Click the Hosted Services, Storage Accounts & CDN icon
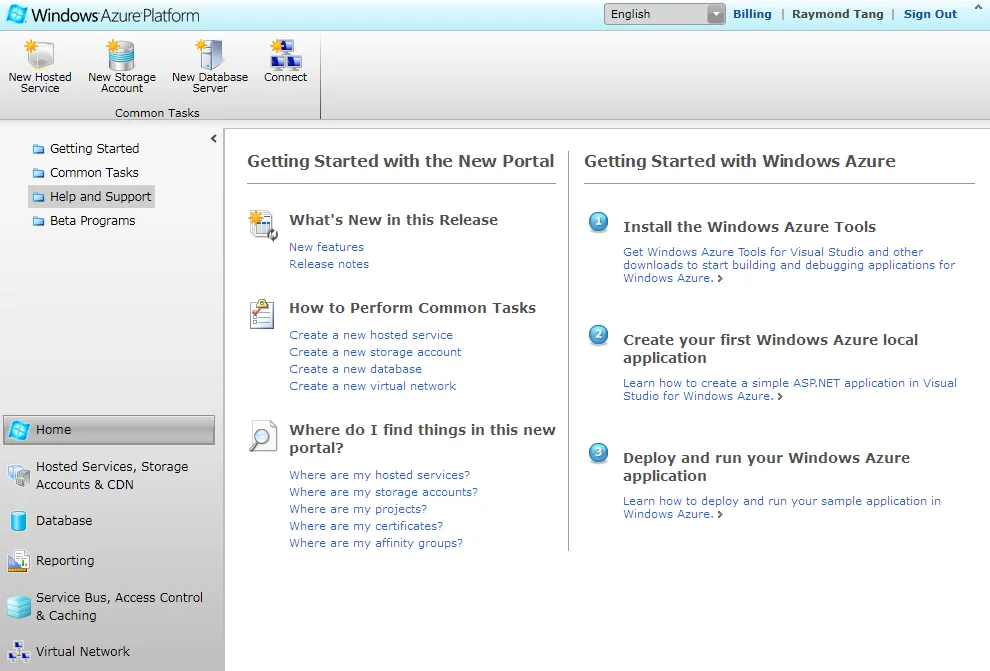Image resolution: width=990 pixels, height=671 pixels. [18, 476]
